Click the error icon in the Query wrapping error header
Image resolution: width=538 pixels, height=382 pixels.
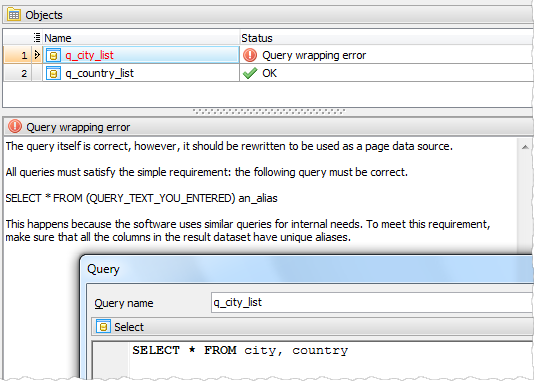(15, 126)
